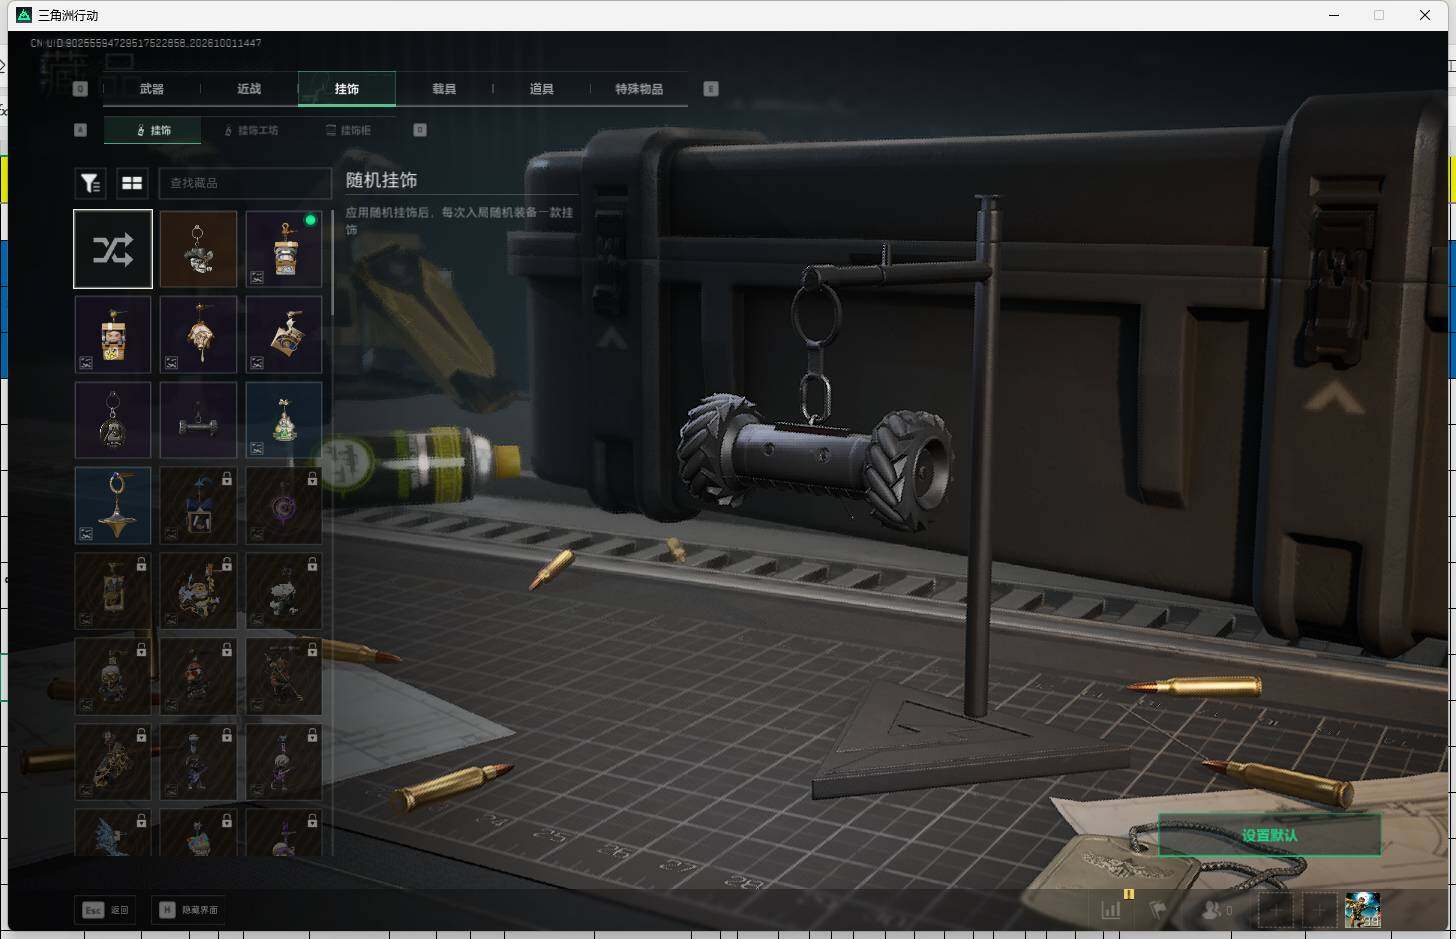Select the dumbbell-shaped charm thumbnail
Viewport: 1456px width, 939px height.
(198, 420)
